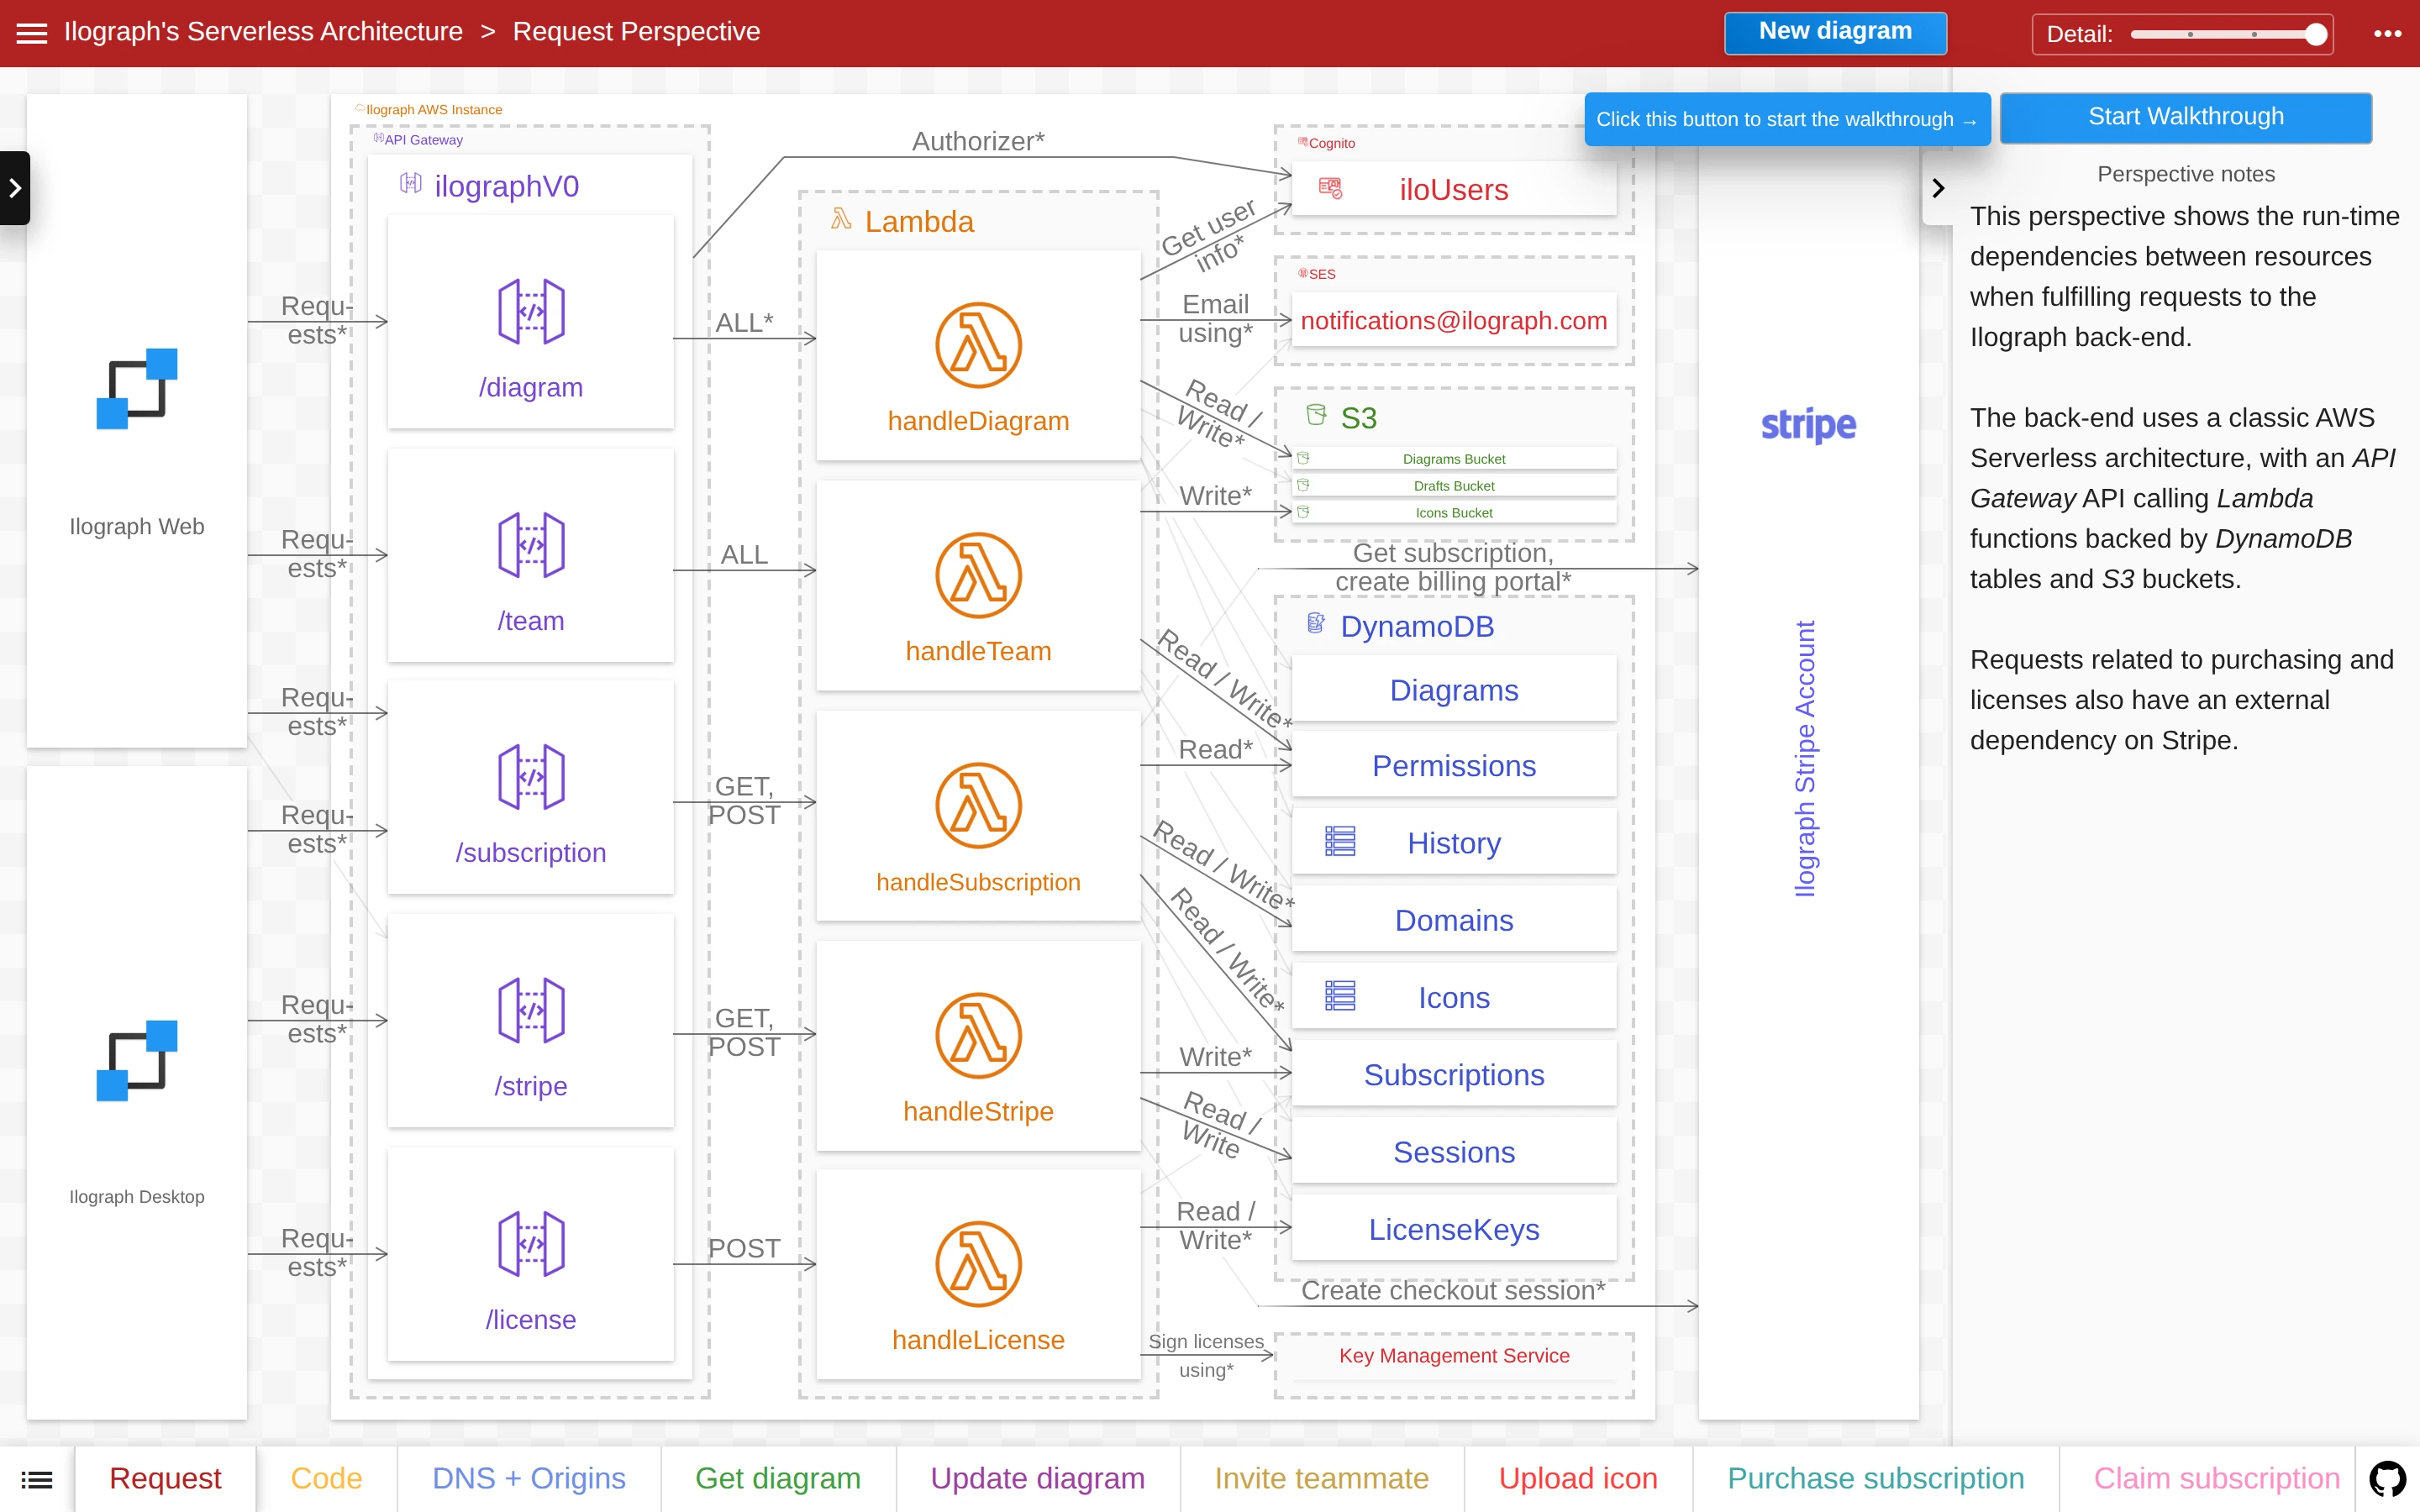The image size is (2420, 1512).
Task: Collapse the perspective notes panel chevron
Action: point(1938,188)
